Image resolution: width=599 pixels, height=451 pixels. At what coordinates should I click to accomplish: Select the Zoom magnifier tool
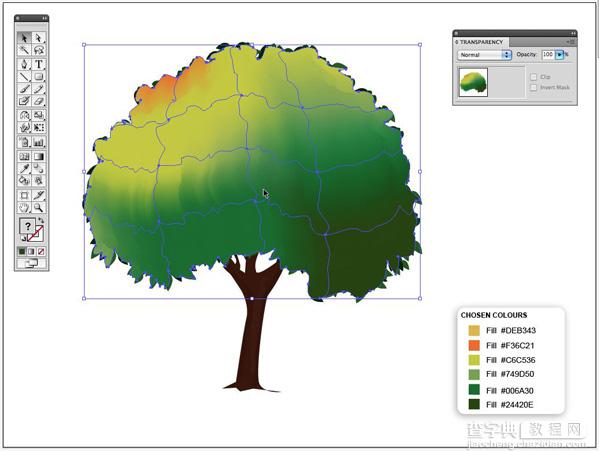pos(39,207)
